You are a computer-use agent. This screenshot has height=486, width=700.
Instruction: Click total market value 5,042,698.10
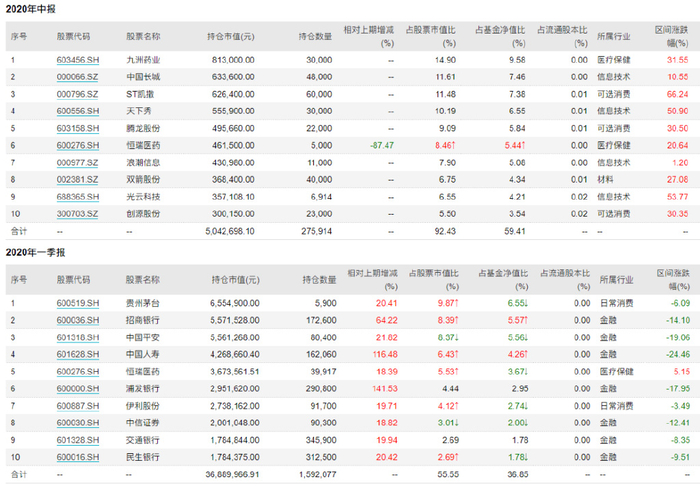[x=230, y=231]
